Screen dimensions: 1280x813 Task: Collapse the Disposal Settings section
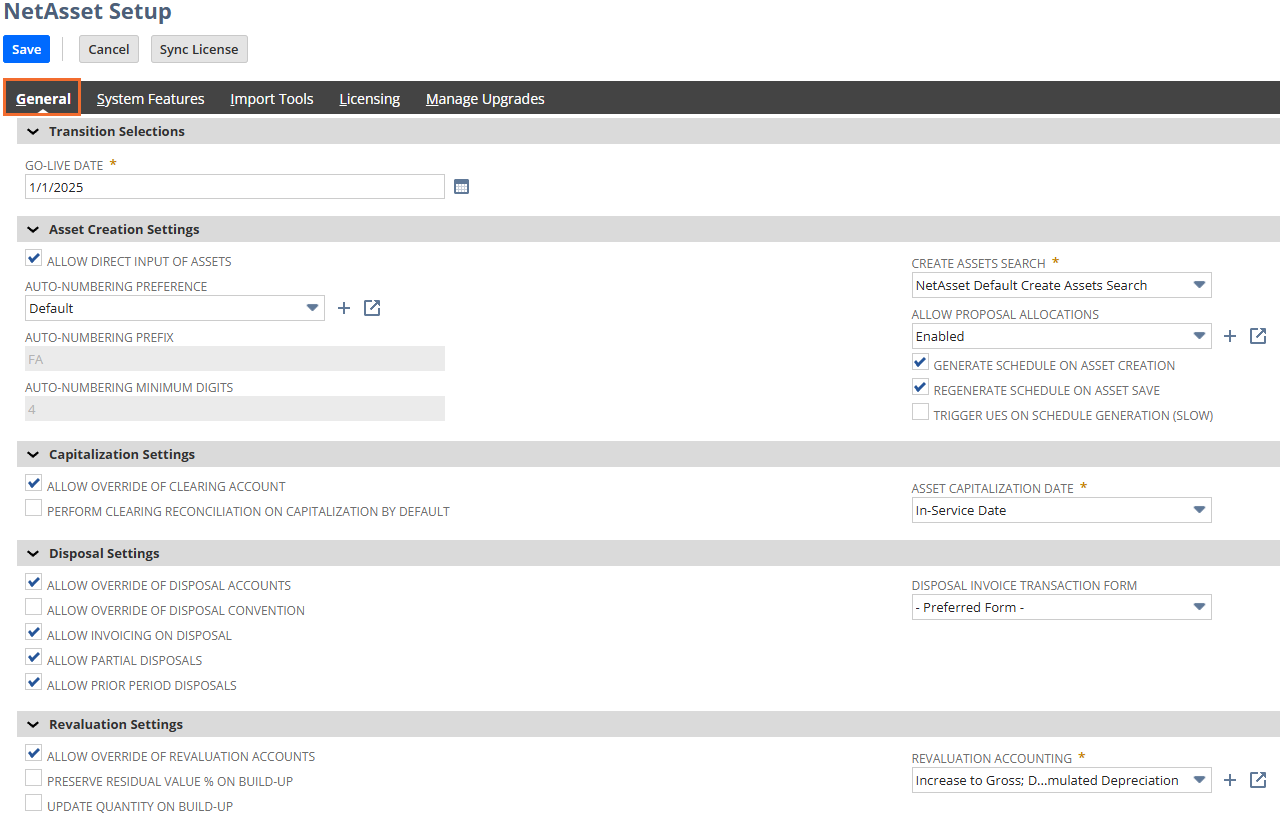tap(33, 553)
